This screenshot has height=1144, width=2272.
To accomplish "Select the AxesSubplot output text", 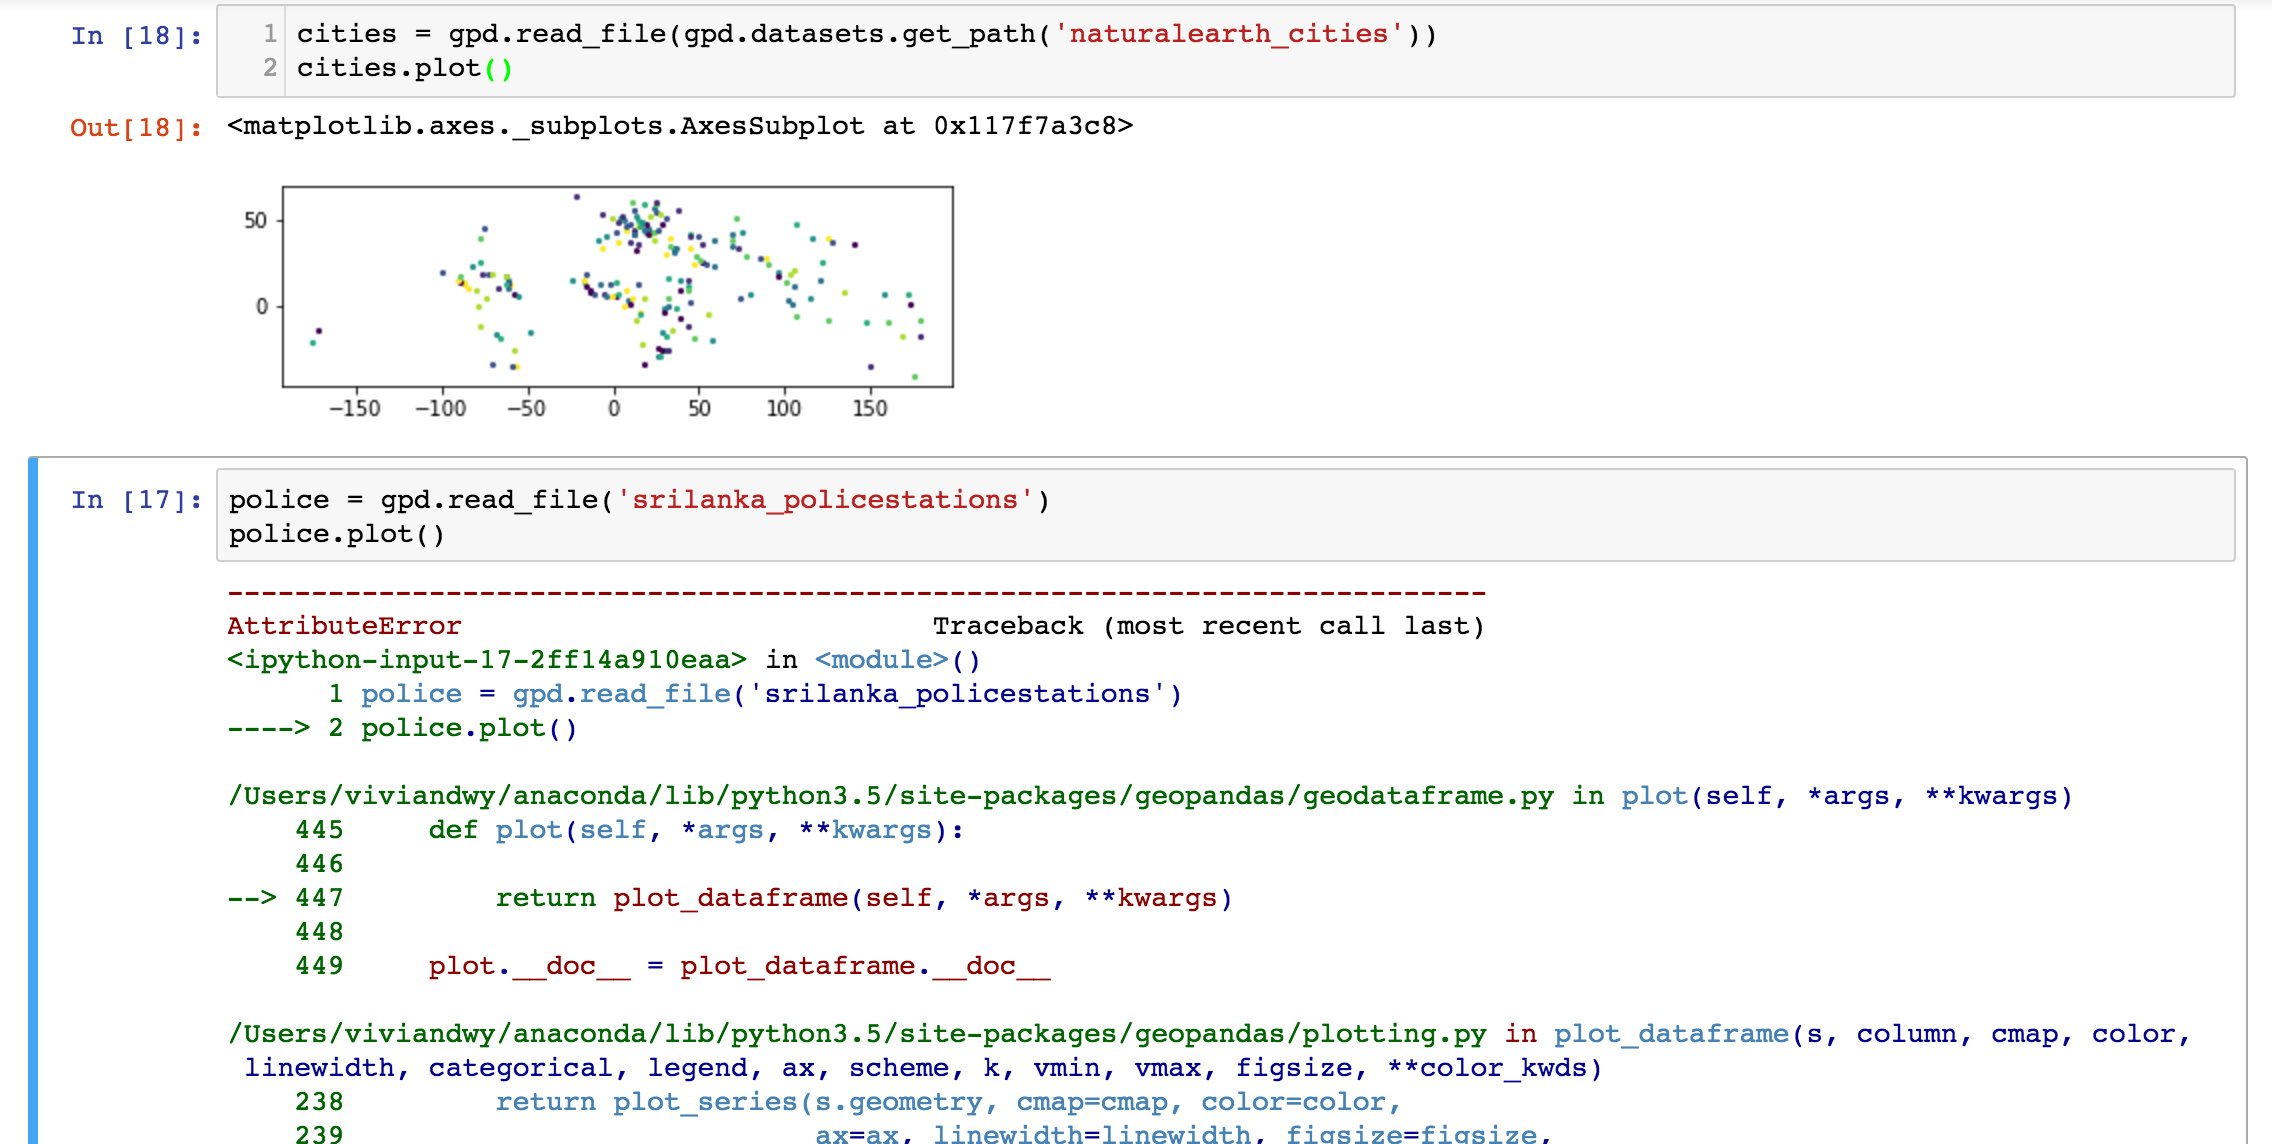I will 680,126.
